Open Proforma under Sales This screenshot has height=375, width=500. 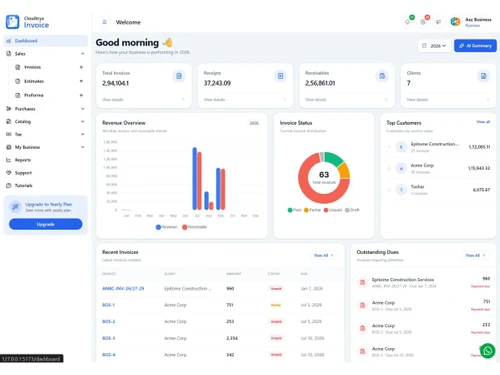[x=34, y=95]
